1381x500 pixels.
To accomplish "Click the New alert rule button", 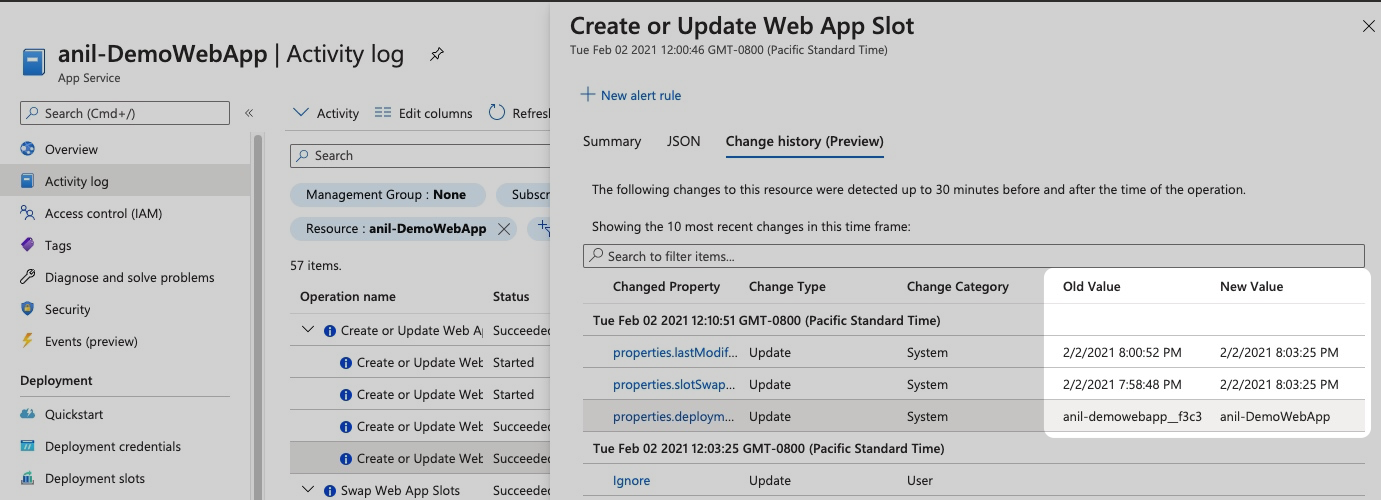I will tap(631, 95).
